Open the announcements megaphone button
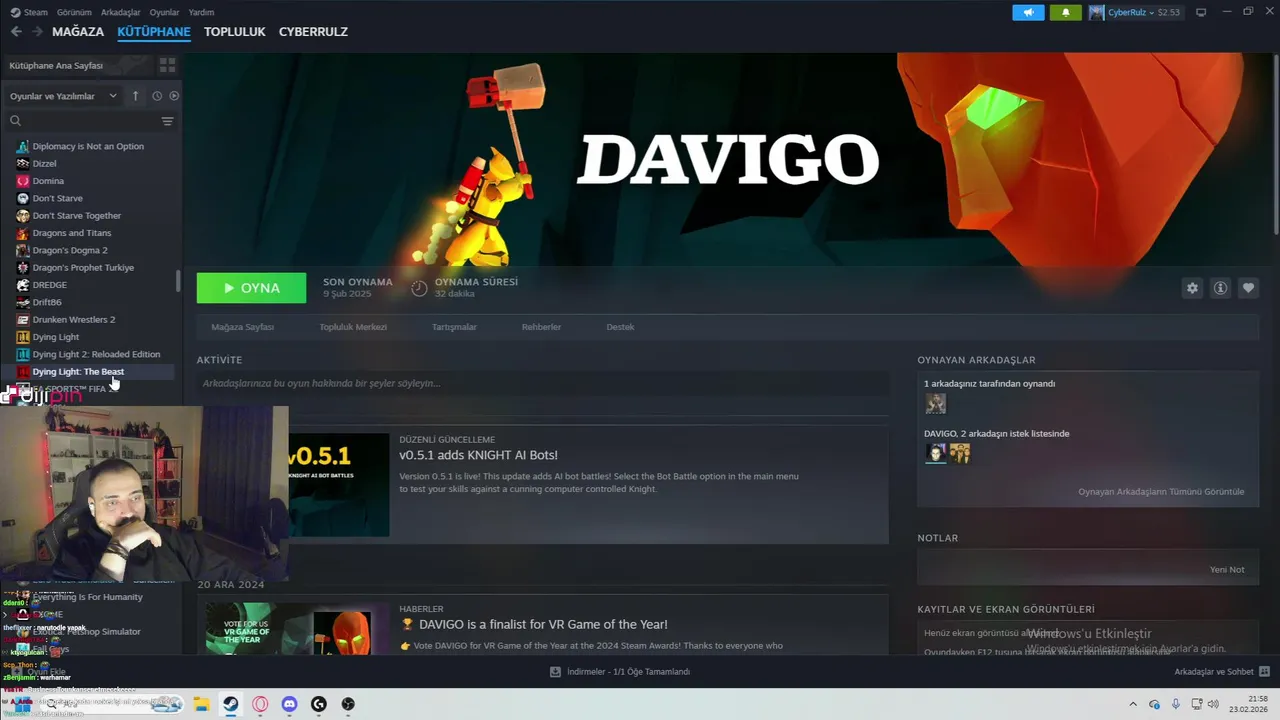The height and width of the screenshot is (720, 1280). pyautogui.click(x=1028, y=12)
